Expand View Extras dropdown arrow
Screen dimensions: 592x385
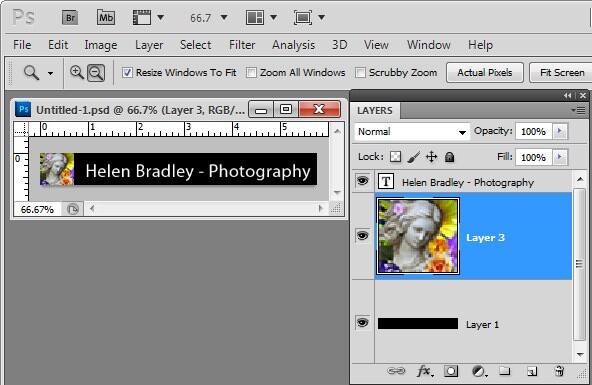click(x=160, y=17)
